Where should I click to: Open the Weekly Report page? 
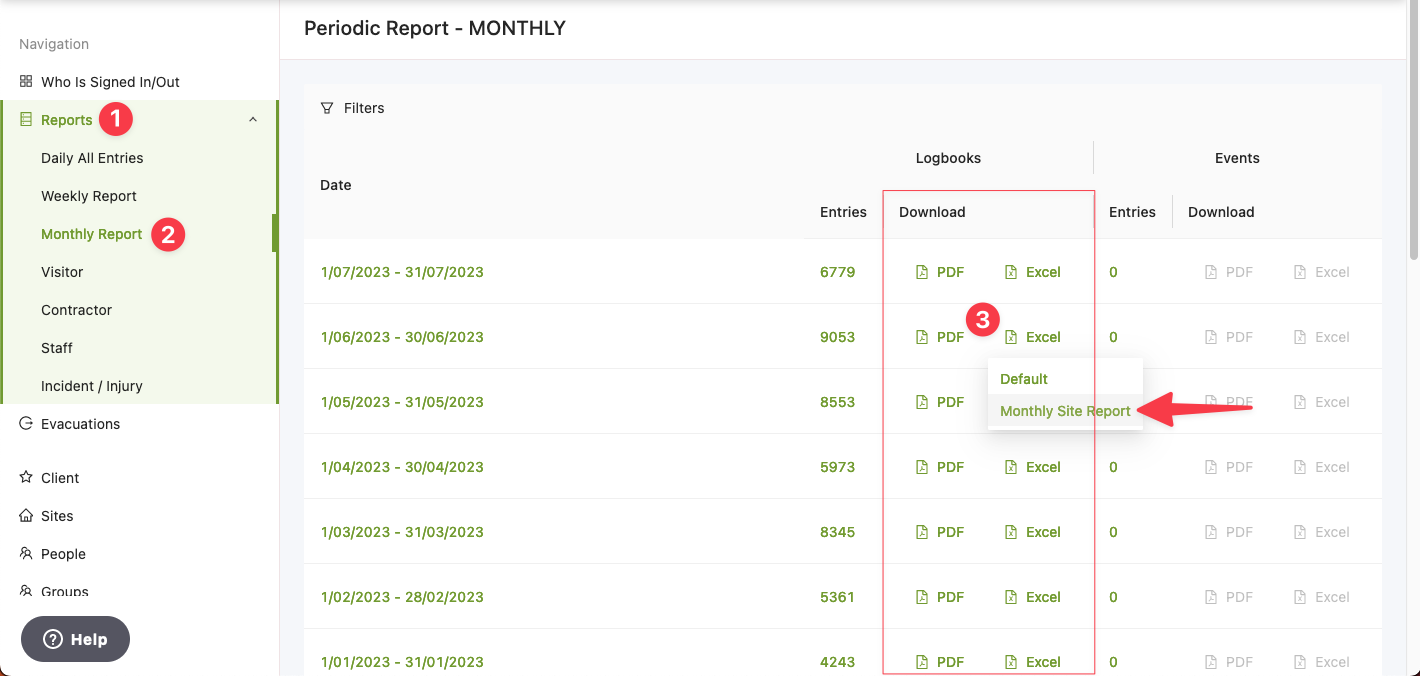click(89, 196)
